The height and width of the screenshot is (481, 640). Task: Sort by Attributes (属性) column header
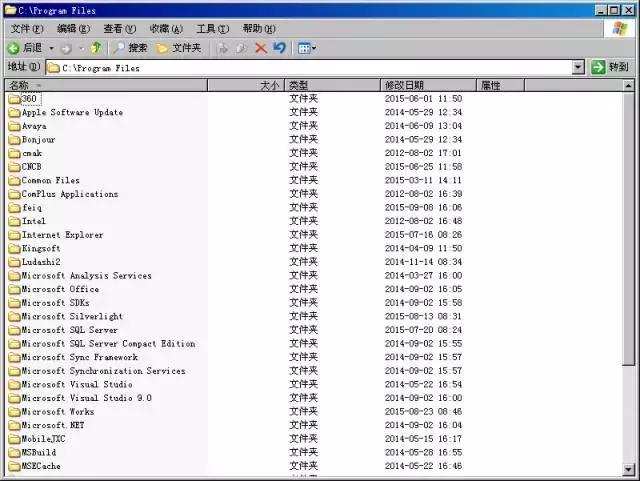click(x=500, y=85)
